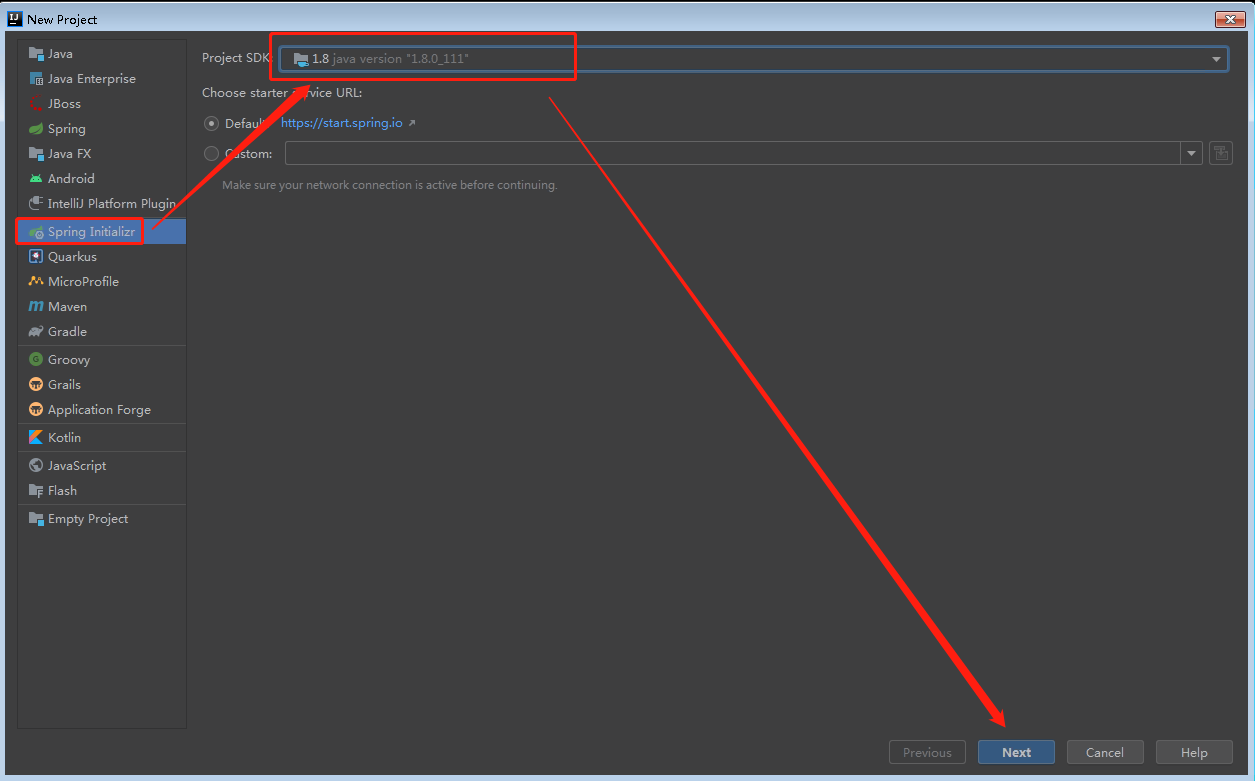This screenshot has height=781, width=1255.
Task: Click the custom URL browse icon button
Action: coord(1220,153)
